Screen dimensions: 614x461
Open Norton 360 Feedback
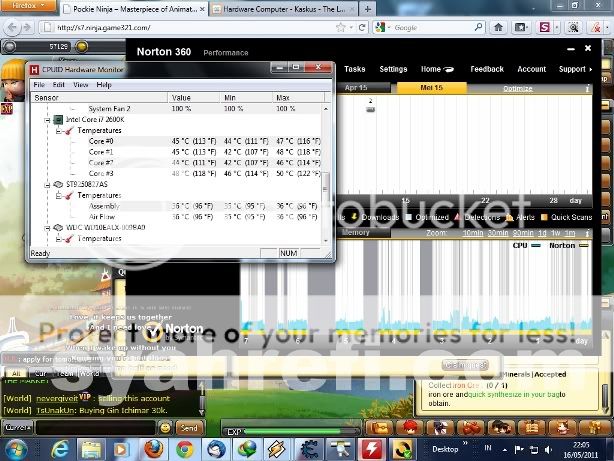(487, 69)
